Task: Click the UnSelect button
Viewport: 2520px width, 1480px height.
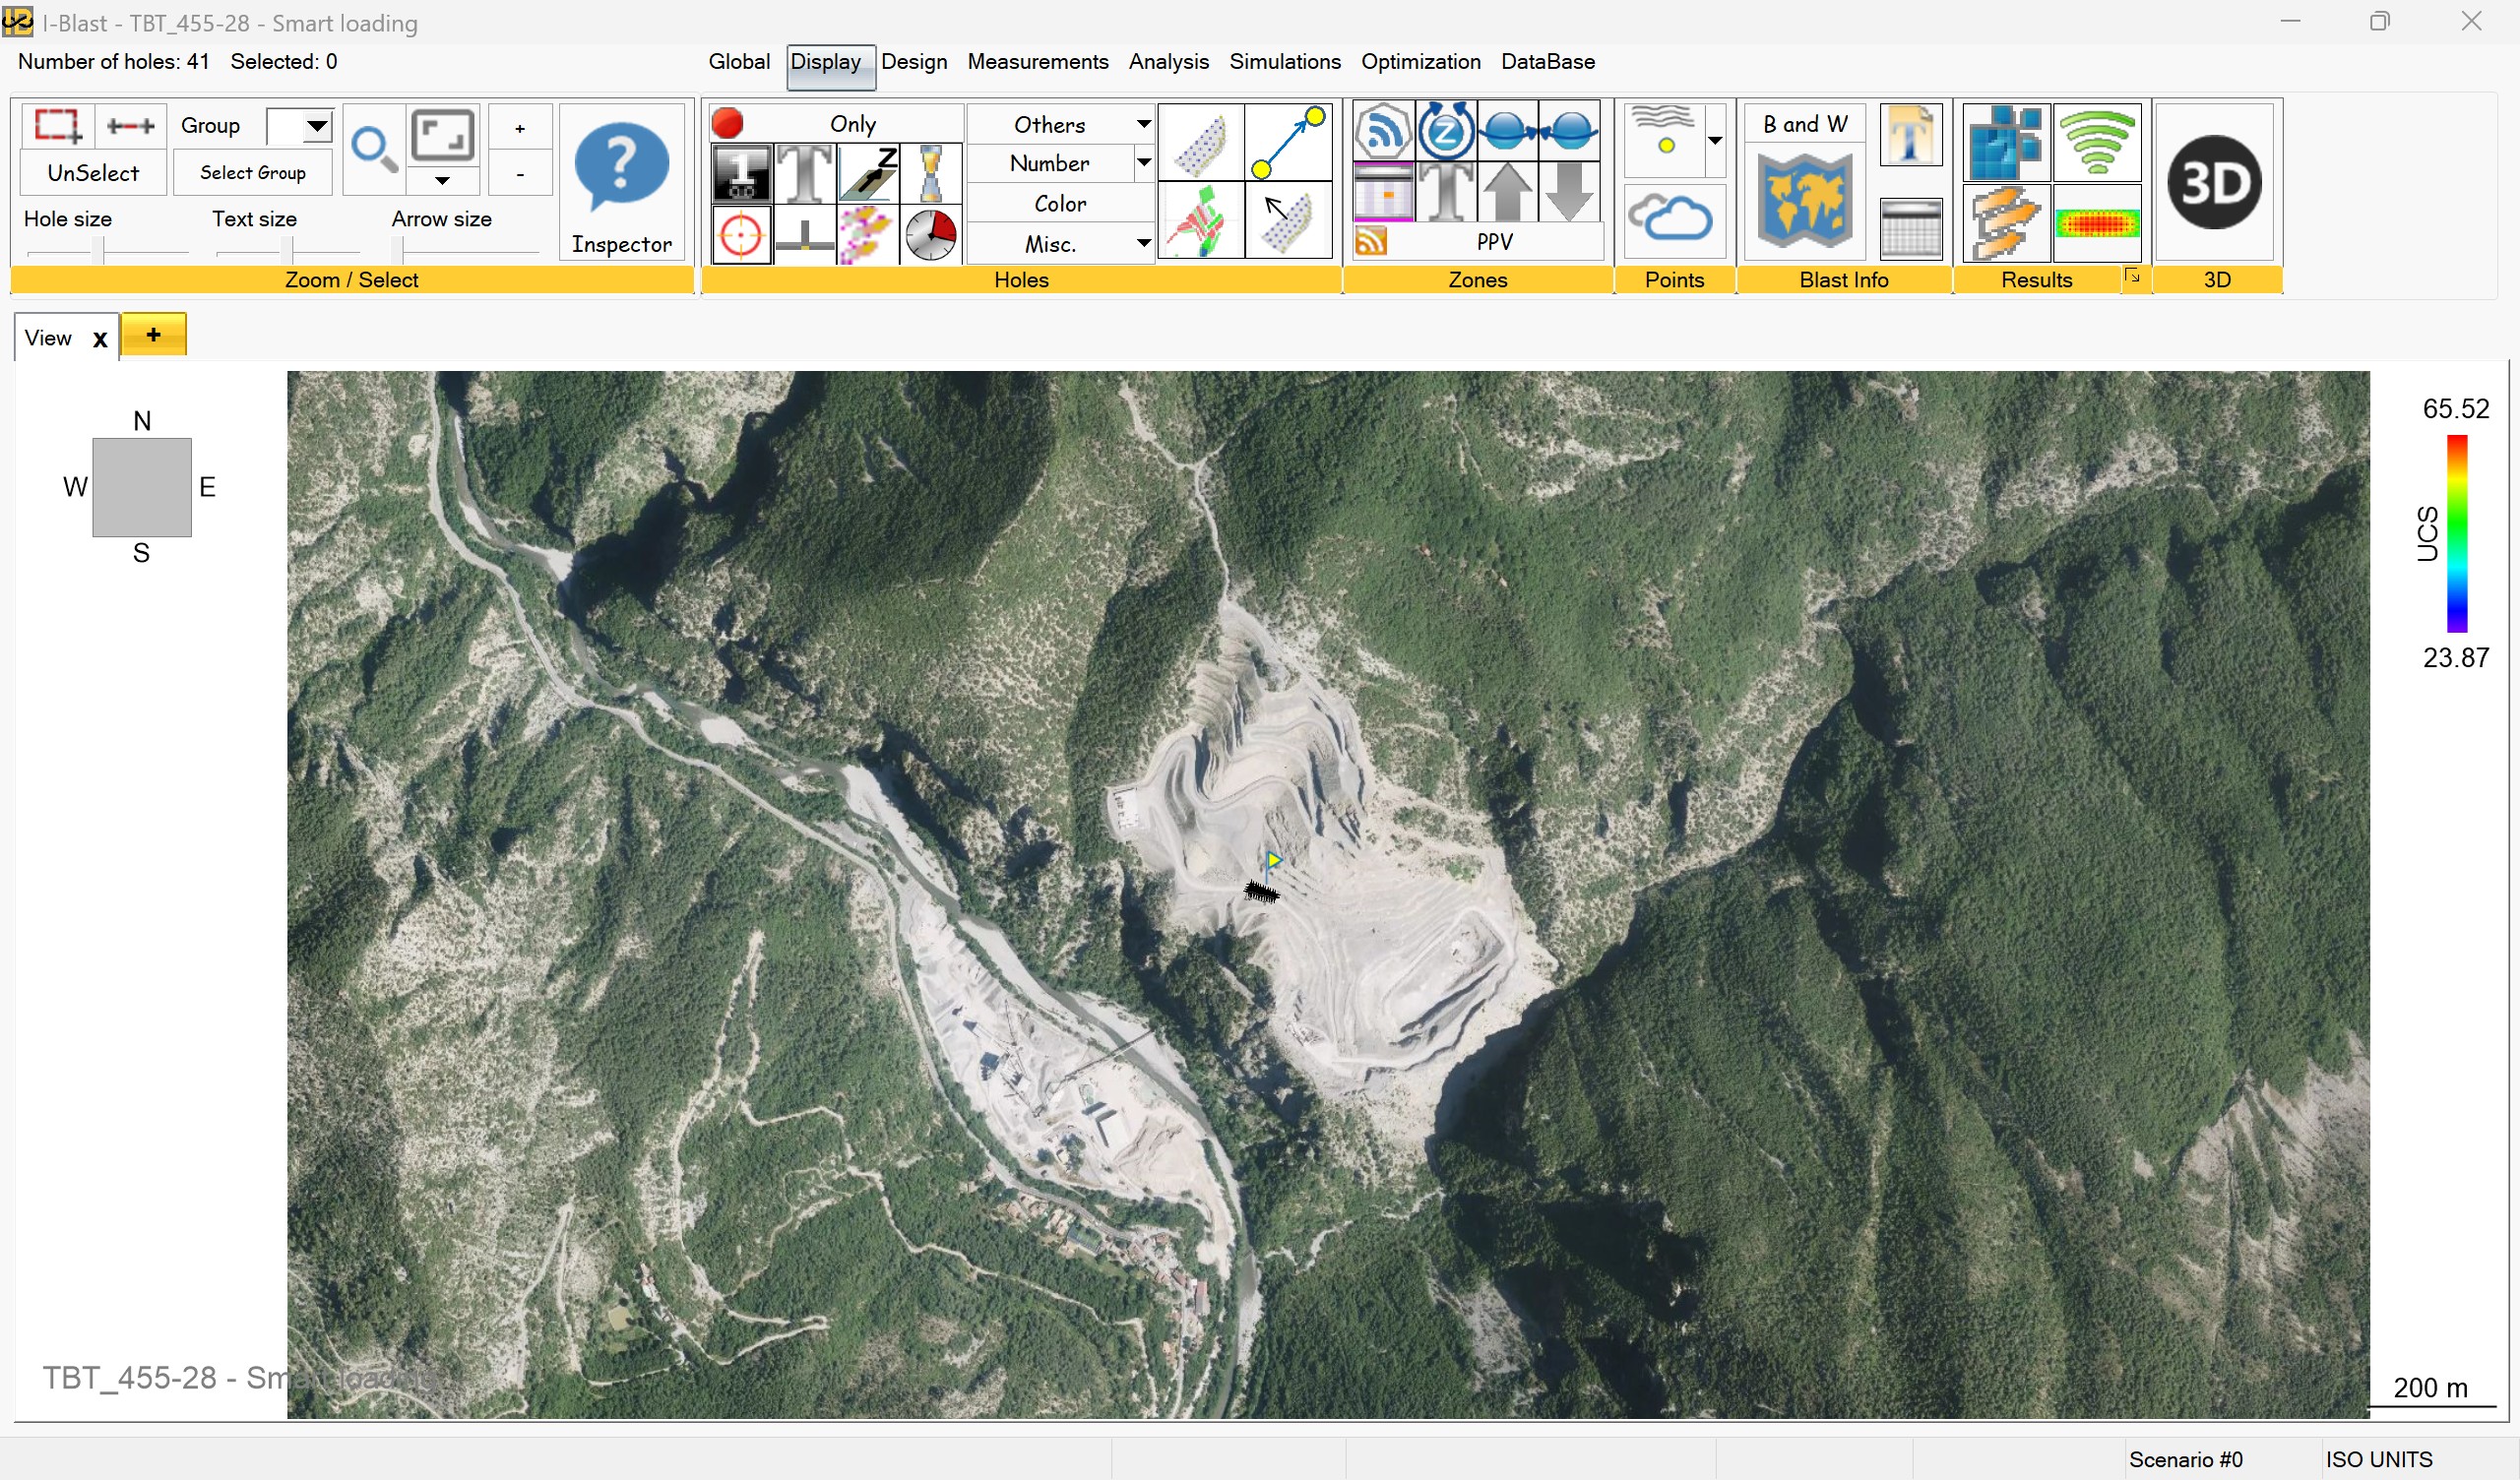Action: tap(92, 172)
